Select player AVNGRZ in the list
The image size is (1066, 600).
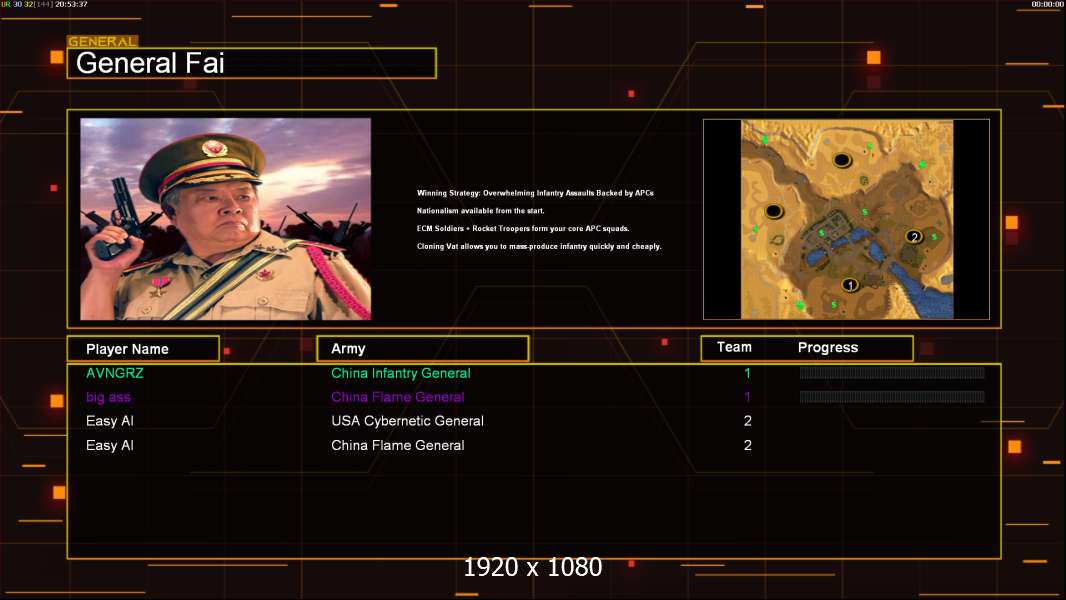[115, 373]
